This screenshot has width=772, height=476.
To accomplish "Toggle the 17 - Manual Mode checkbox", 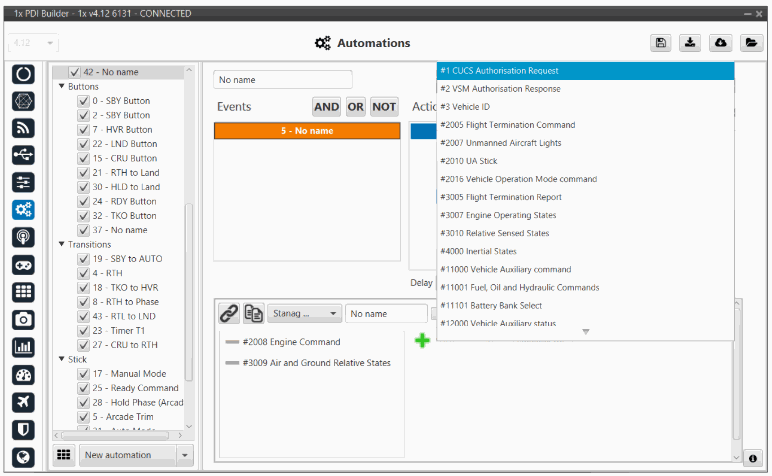I will tap(84, 374).
